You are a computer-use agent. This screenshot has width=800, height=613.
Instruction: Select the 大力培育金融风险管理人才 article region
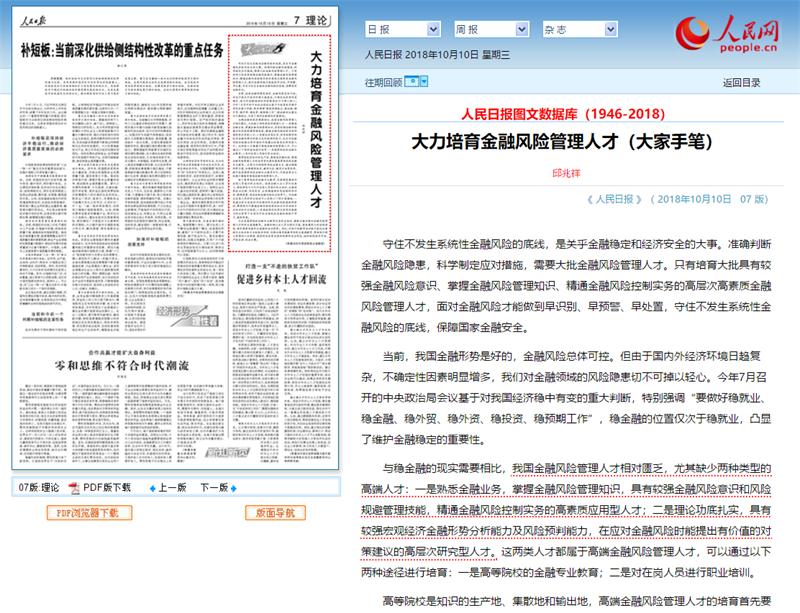click(280, 143)
